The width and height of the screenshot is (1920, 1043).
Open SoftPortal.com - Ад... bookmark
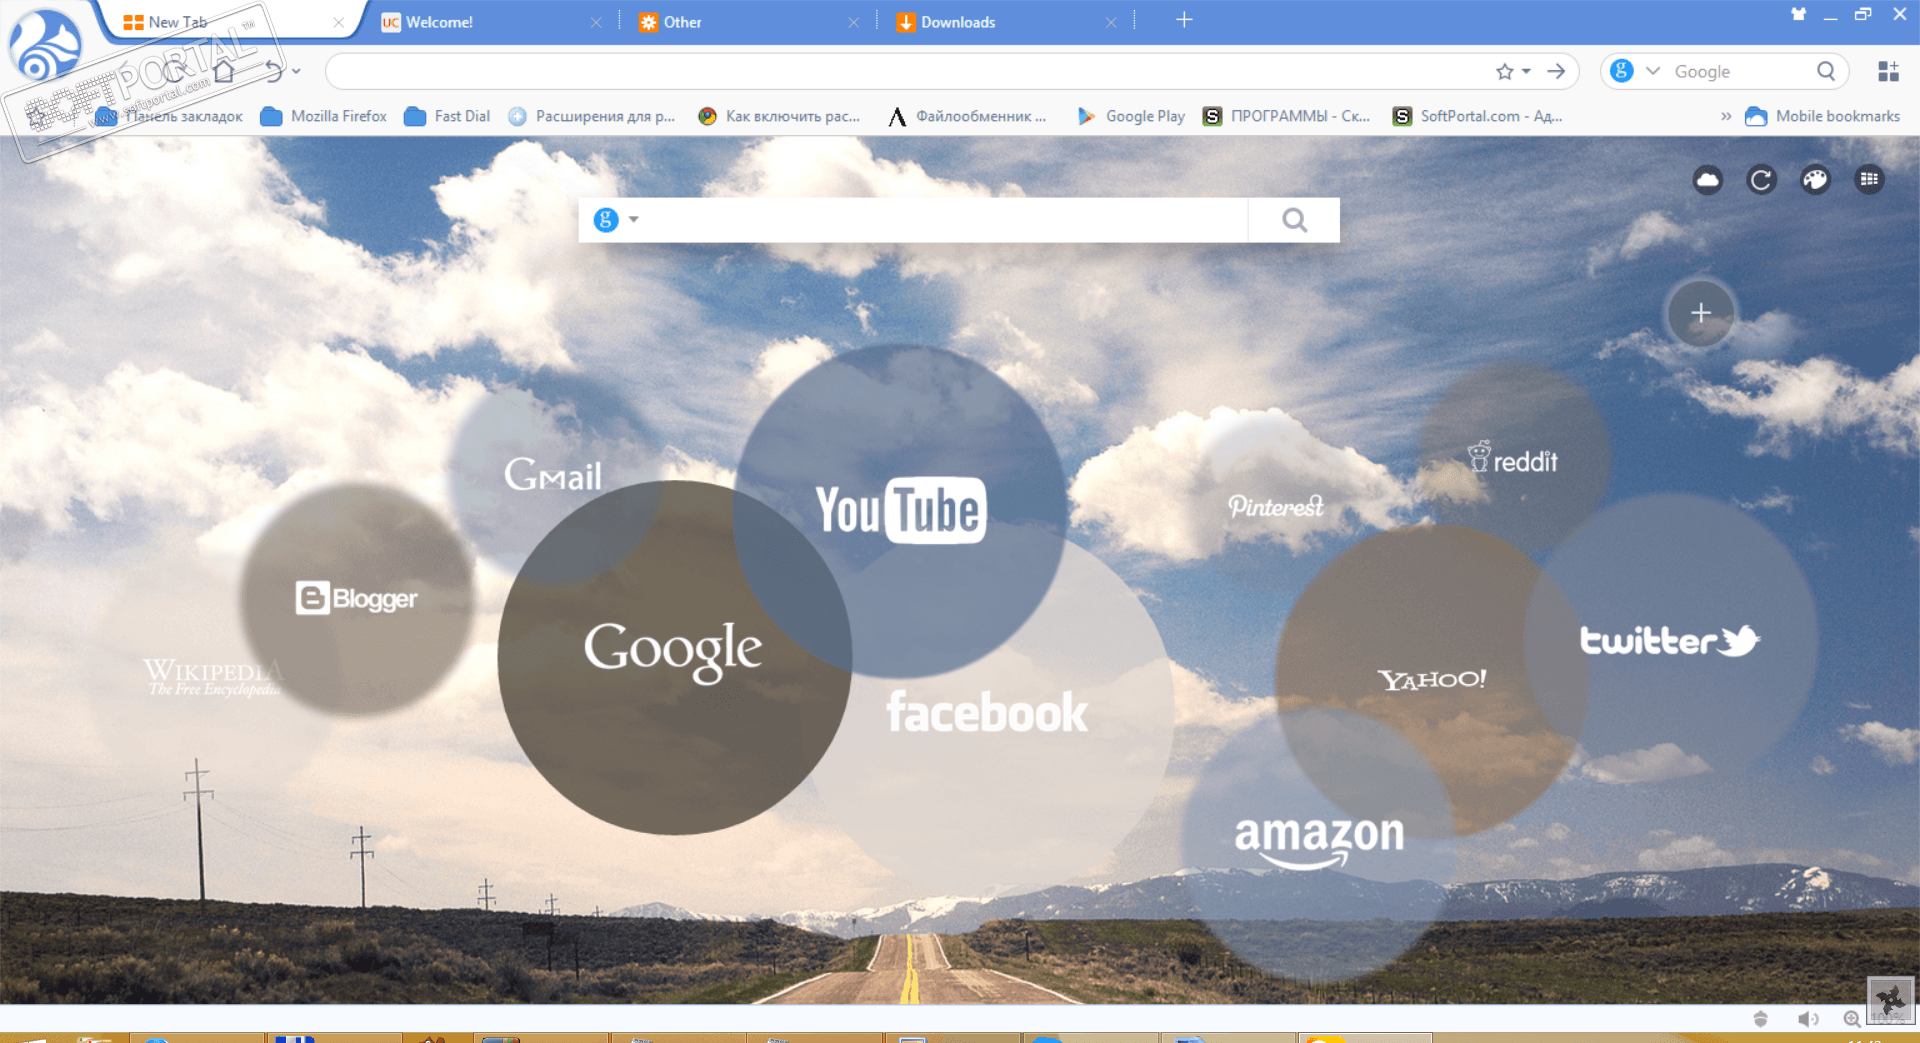[1477, 116]
